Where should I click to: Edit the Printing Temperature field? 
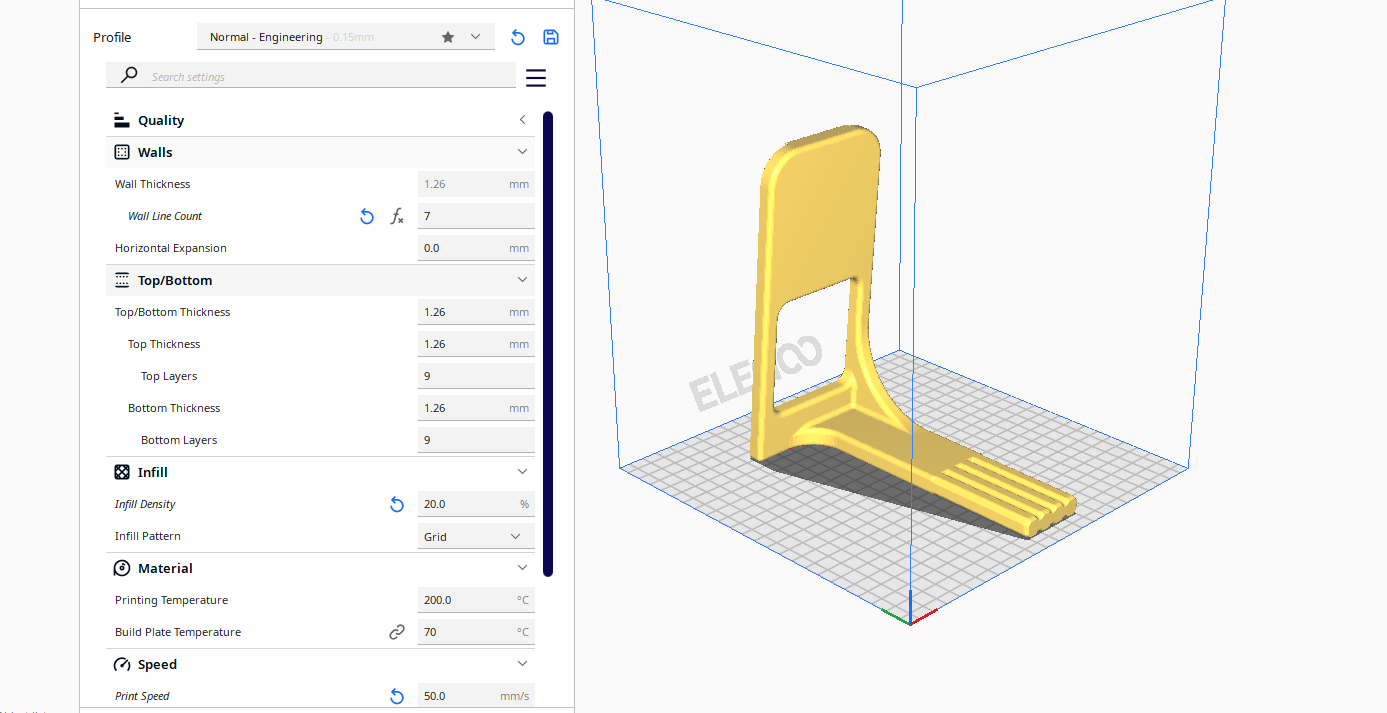click(x=476, y=600)
